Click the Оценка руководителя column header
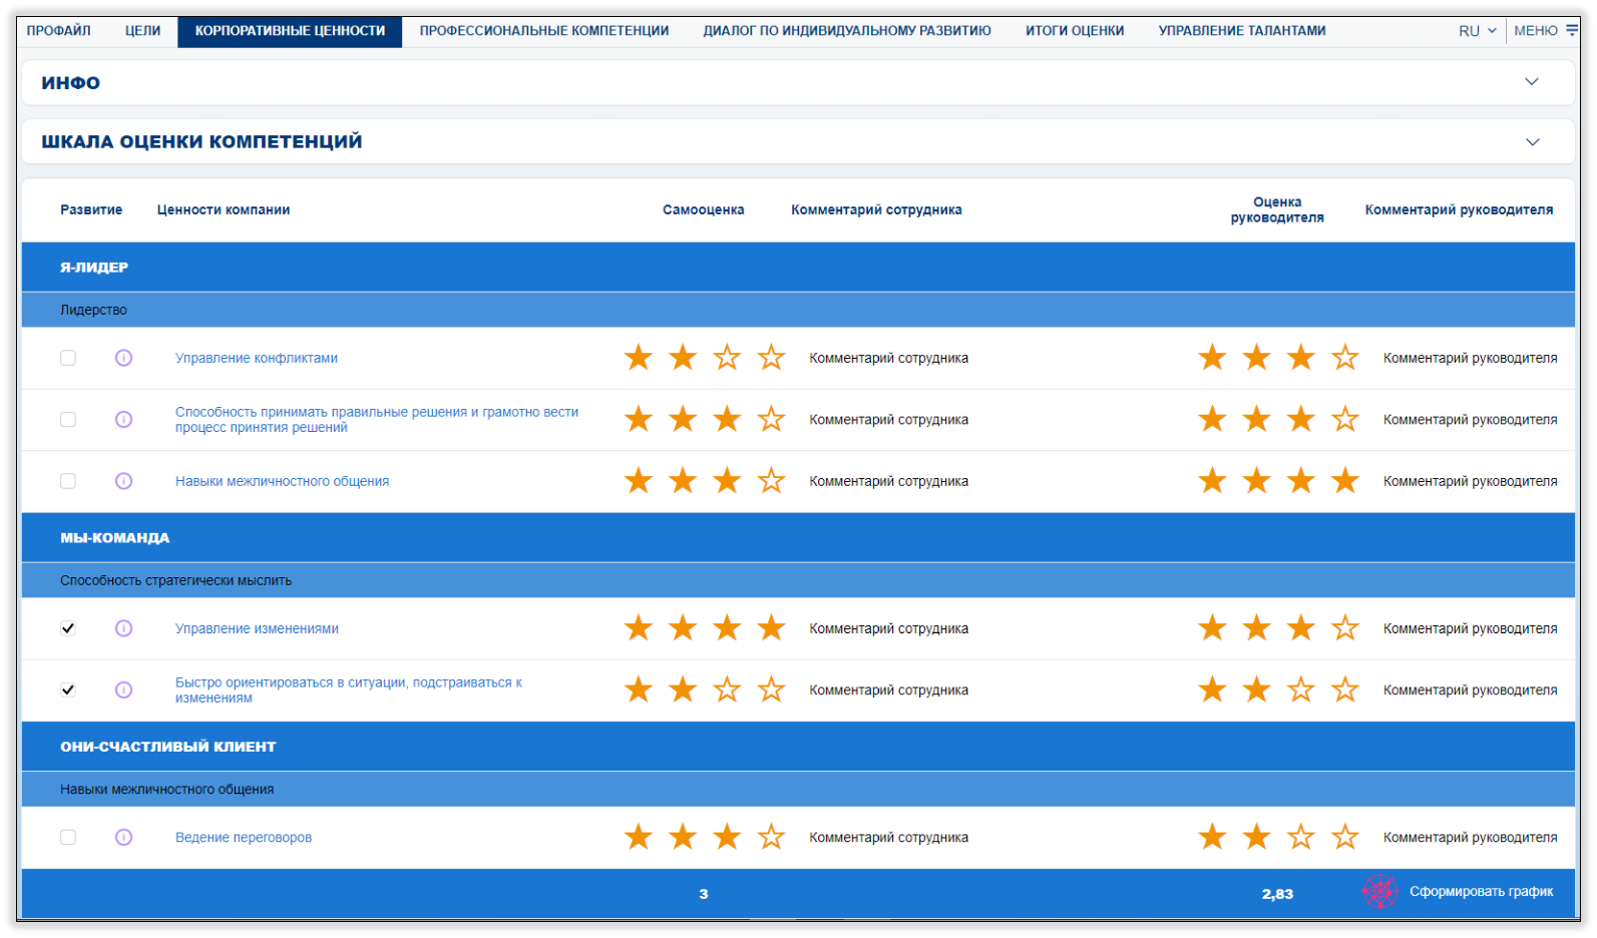The width and height of the screenshot is (1597, 938). point(1277,210)
